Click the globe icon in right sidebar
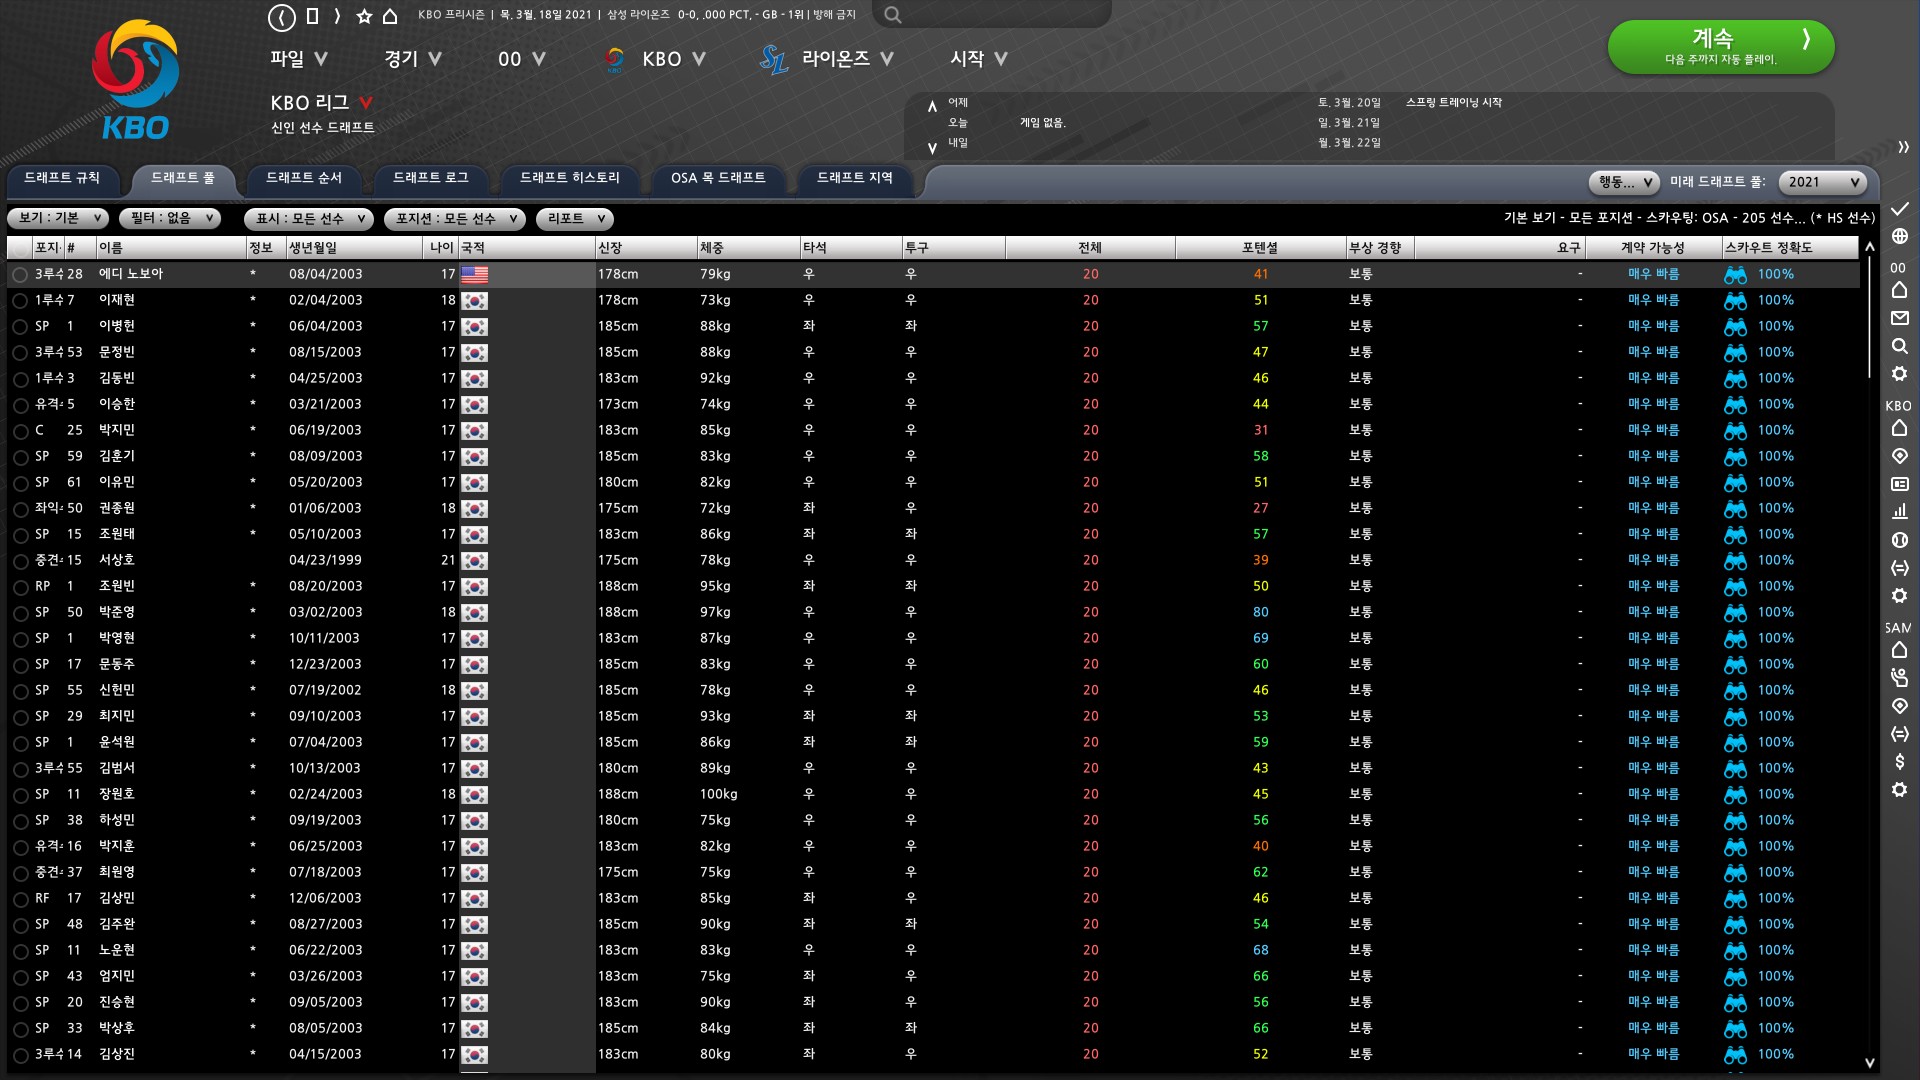 [1899, 237]
